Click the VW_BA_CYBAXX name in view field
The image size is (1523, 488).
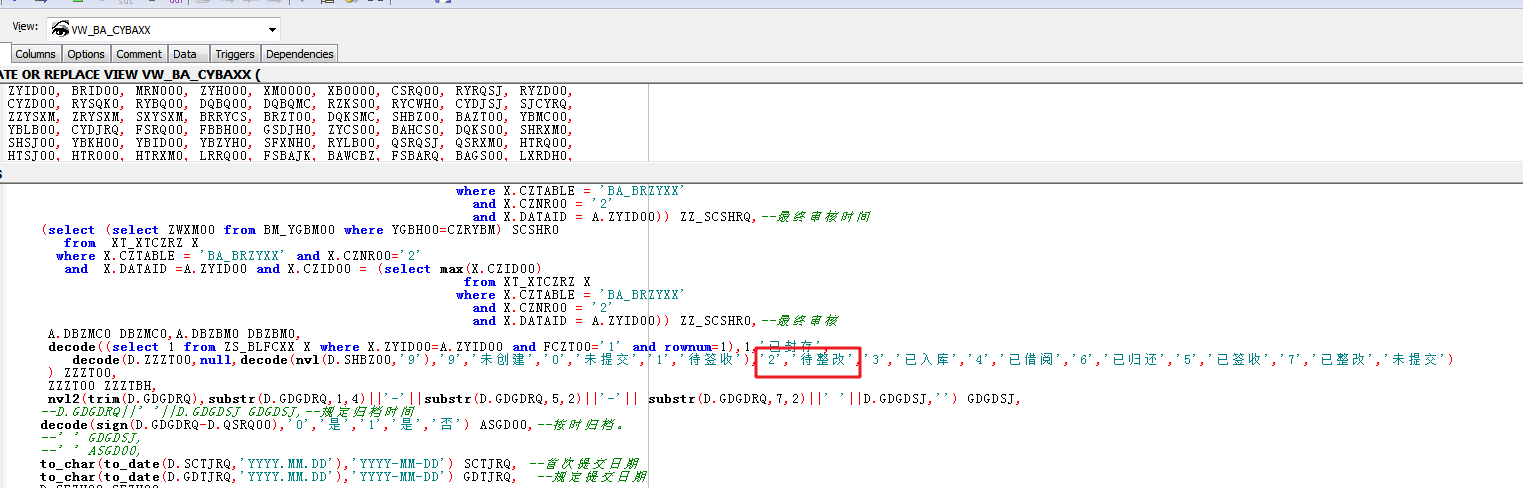(111, 30)
